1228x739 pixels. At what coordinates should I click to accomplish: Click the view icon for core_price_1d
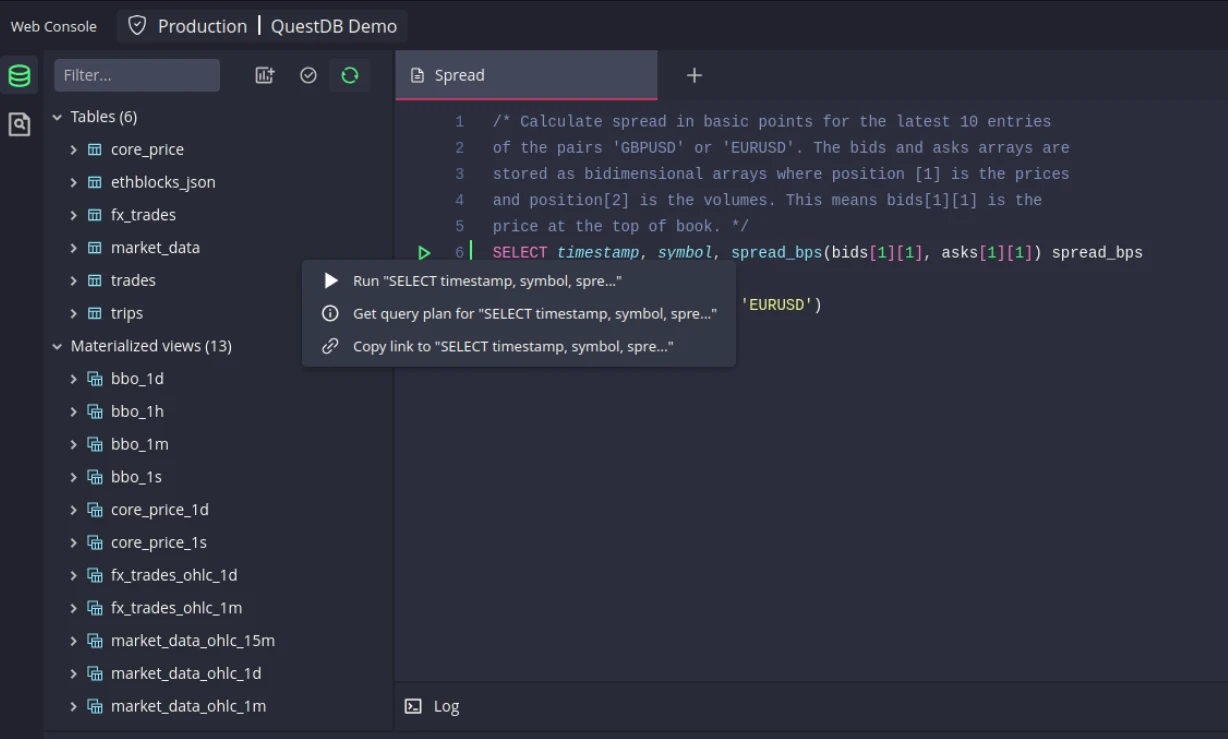95,510
